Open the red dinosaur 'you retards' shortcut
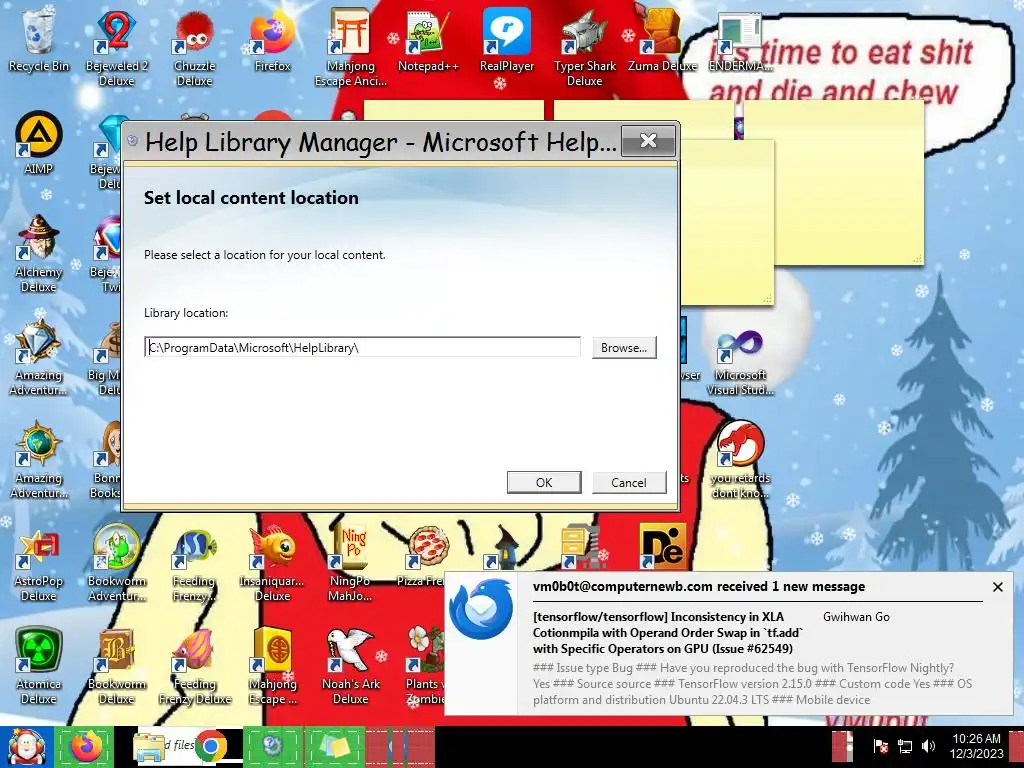Viewport: 1024px width, 768px height. coord(740,460)
